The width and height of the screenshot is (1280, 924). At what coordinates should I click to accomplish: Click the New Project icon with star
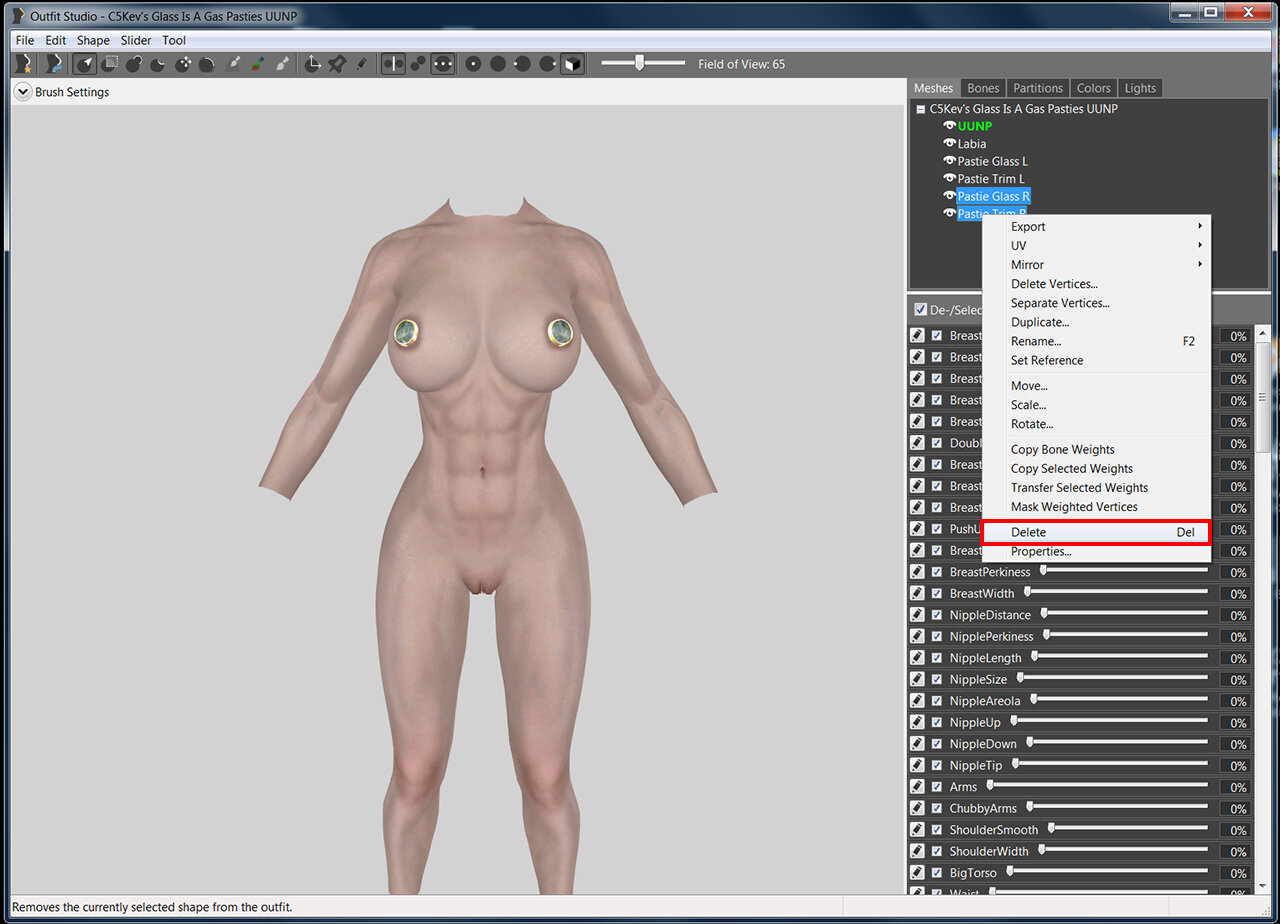24,64
